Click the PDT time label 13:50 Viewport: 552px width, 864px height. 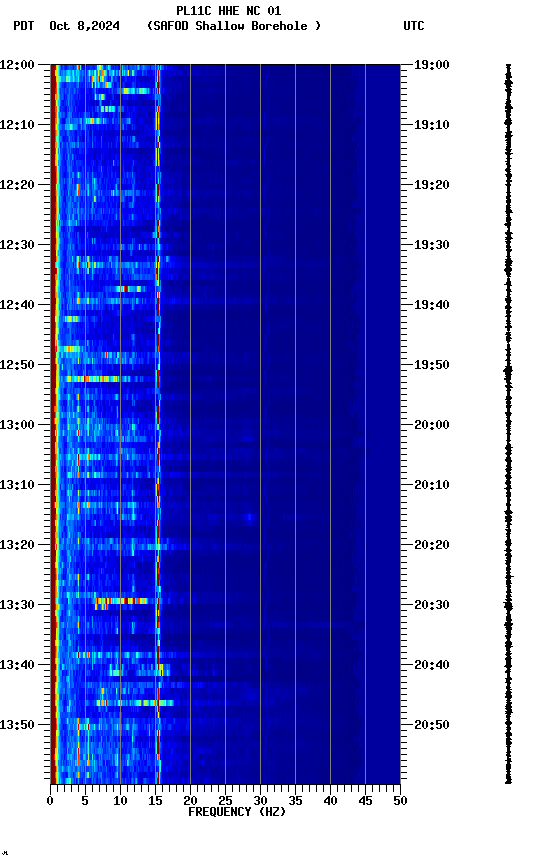(x=17, y=726)
